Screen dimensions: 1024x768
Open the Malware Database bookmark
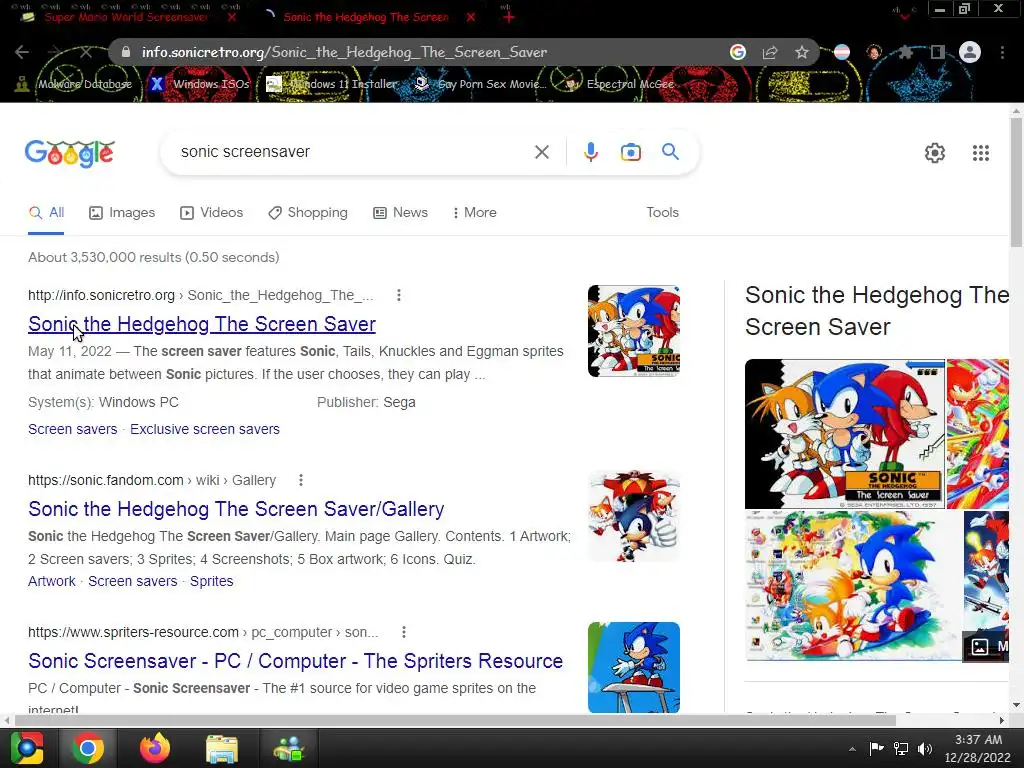(74, 84)
